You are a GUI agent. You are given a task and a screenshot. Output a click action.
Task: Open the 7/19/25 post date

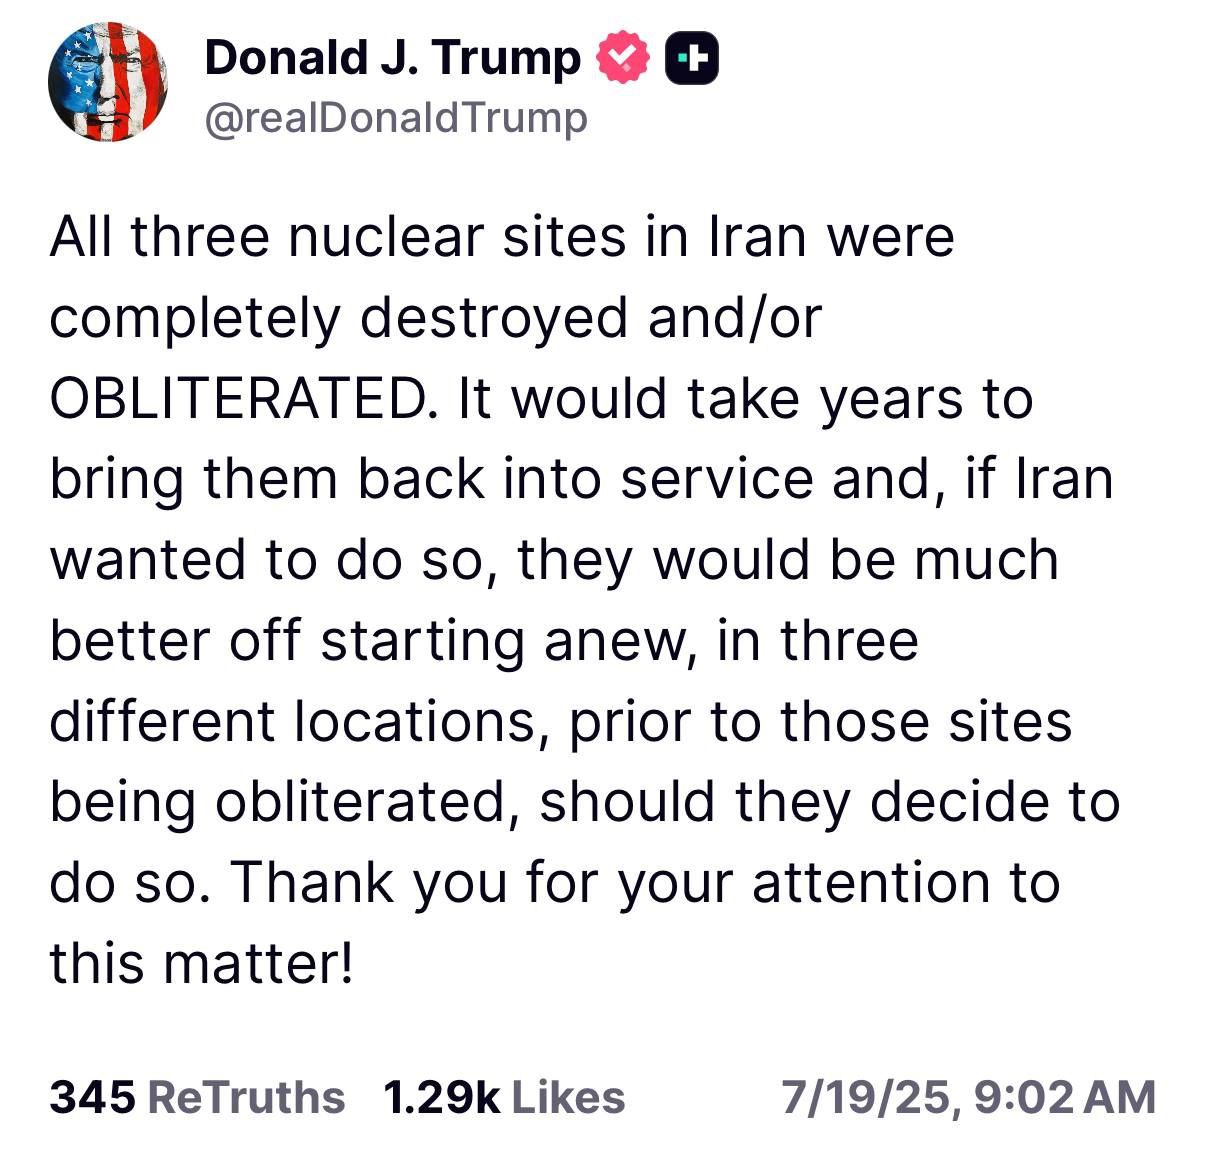(x=864, y=1097)
